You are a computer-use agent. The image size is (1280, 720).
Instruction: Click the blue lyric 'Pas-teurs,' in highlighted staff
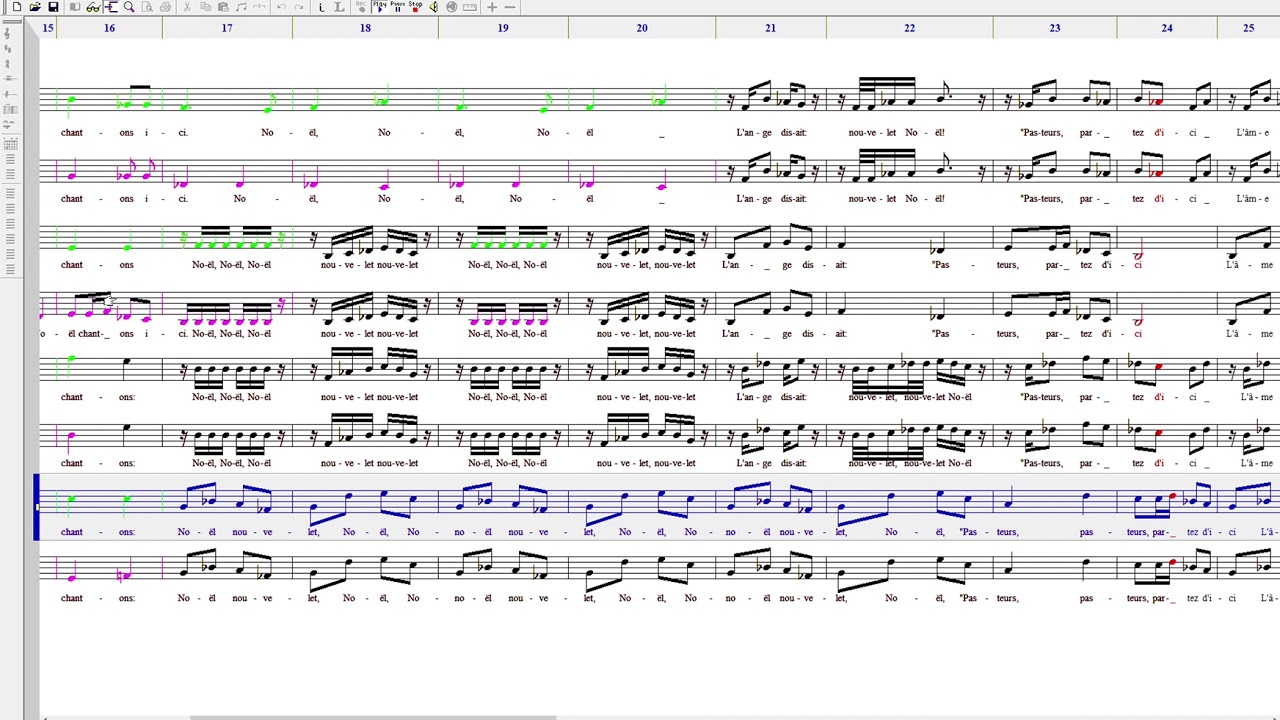990,532
